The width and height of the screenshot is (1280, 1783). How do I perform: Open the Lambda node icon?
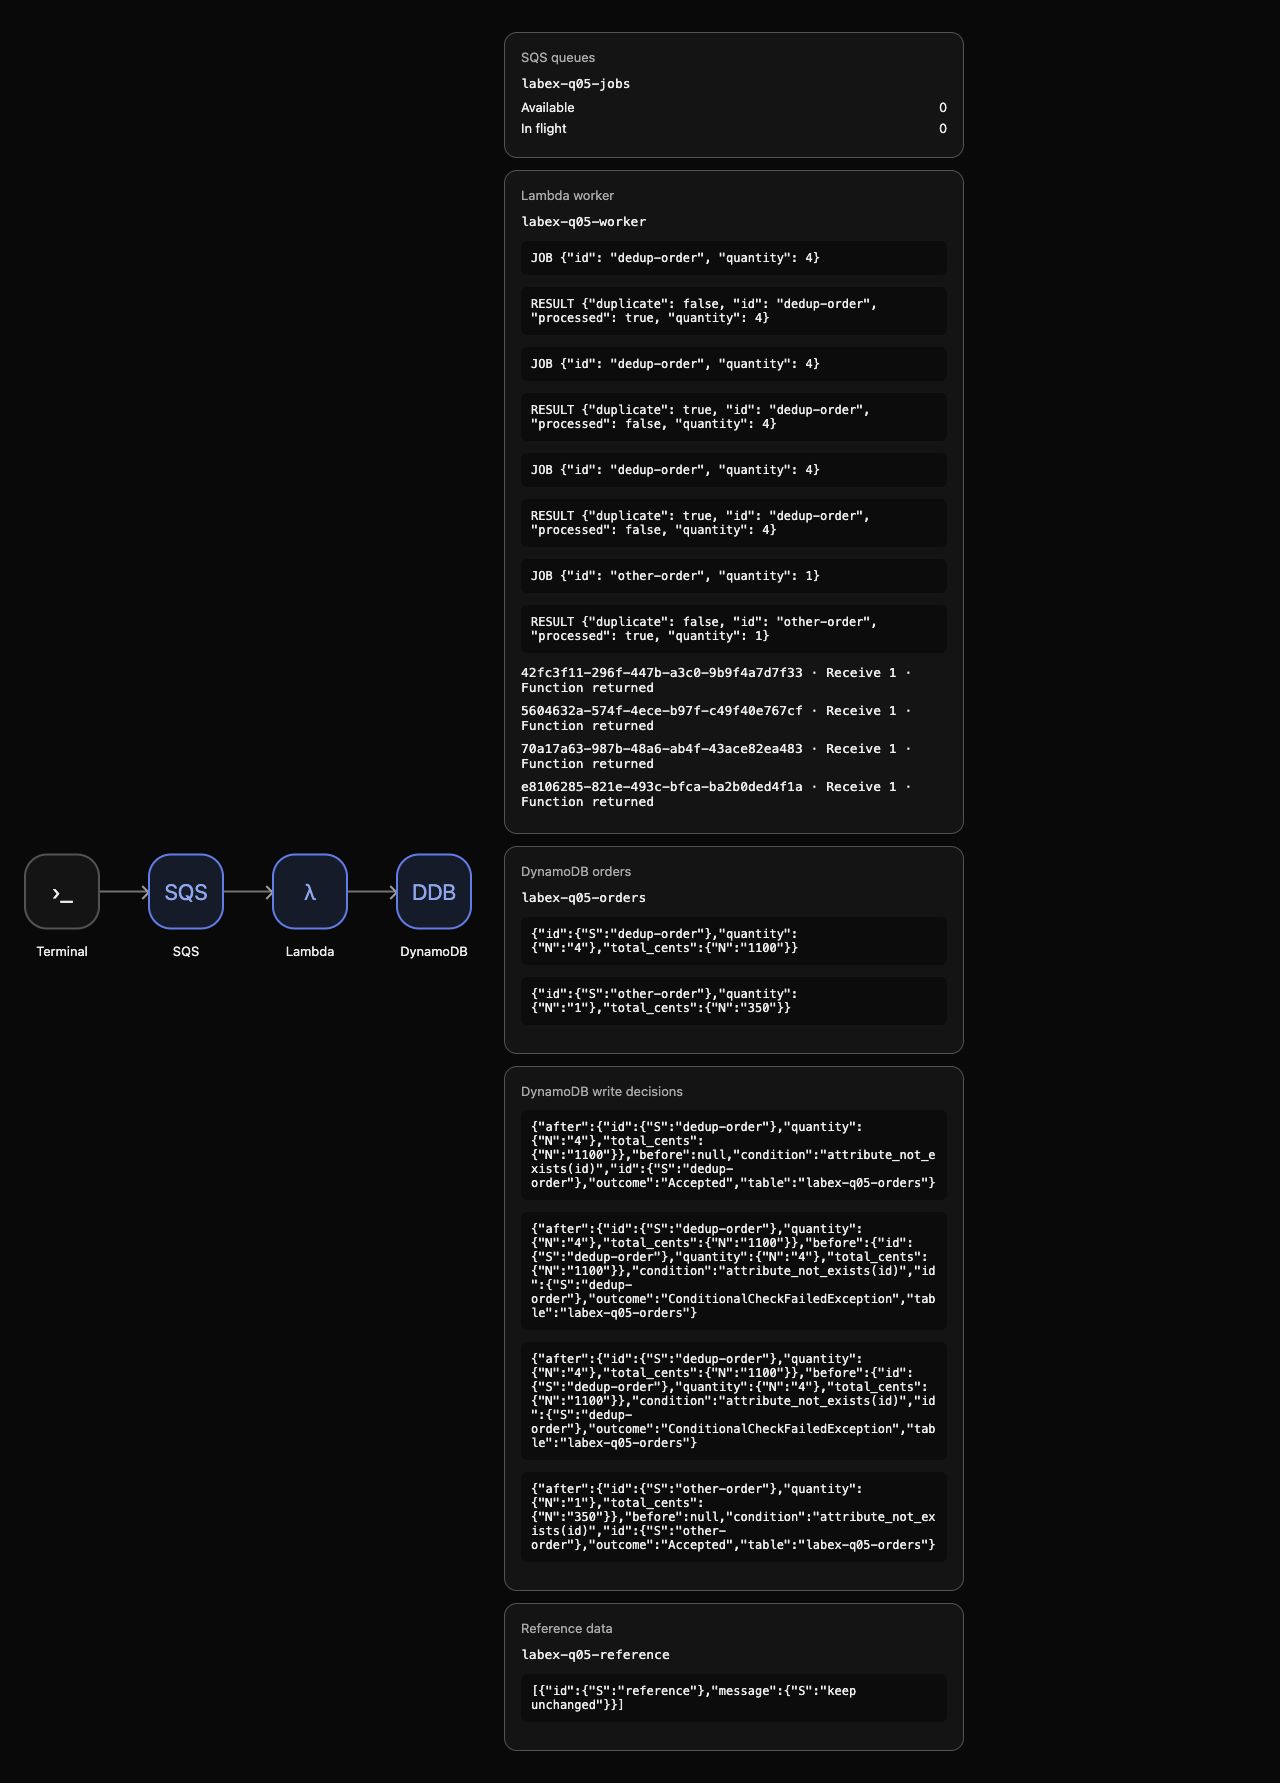click(x=310, y=891)
